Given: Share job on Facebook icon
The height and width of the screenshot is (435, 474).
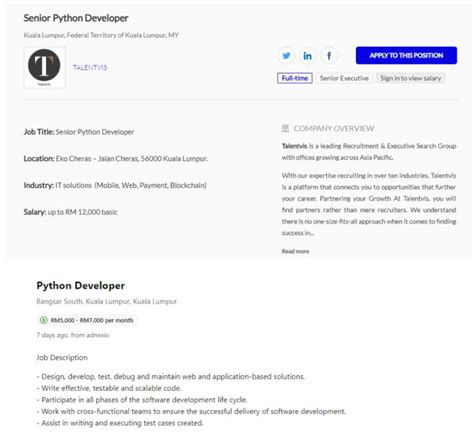Looking at the screenshot, I should tap(329, 56).
